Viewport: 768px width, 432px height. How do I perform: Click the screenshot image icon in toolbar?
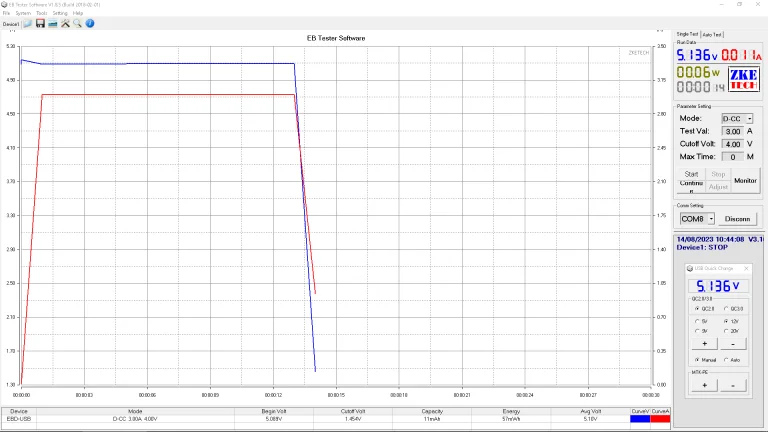(52, 23)
